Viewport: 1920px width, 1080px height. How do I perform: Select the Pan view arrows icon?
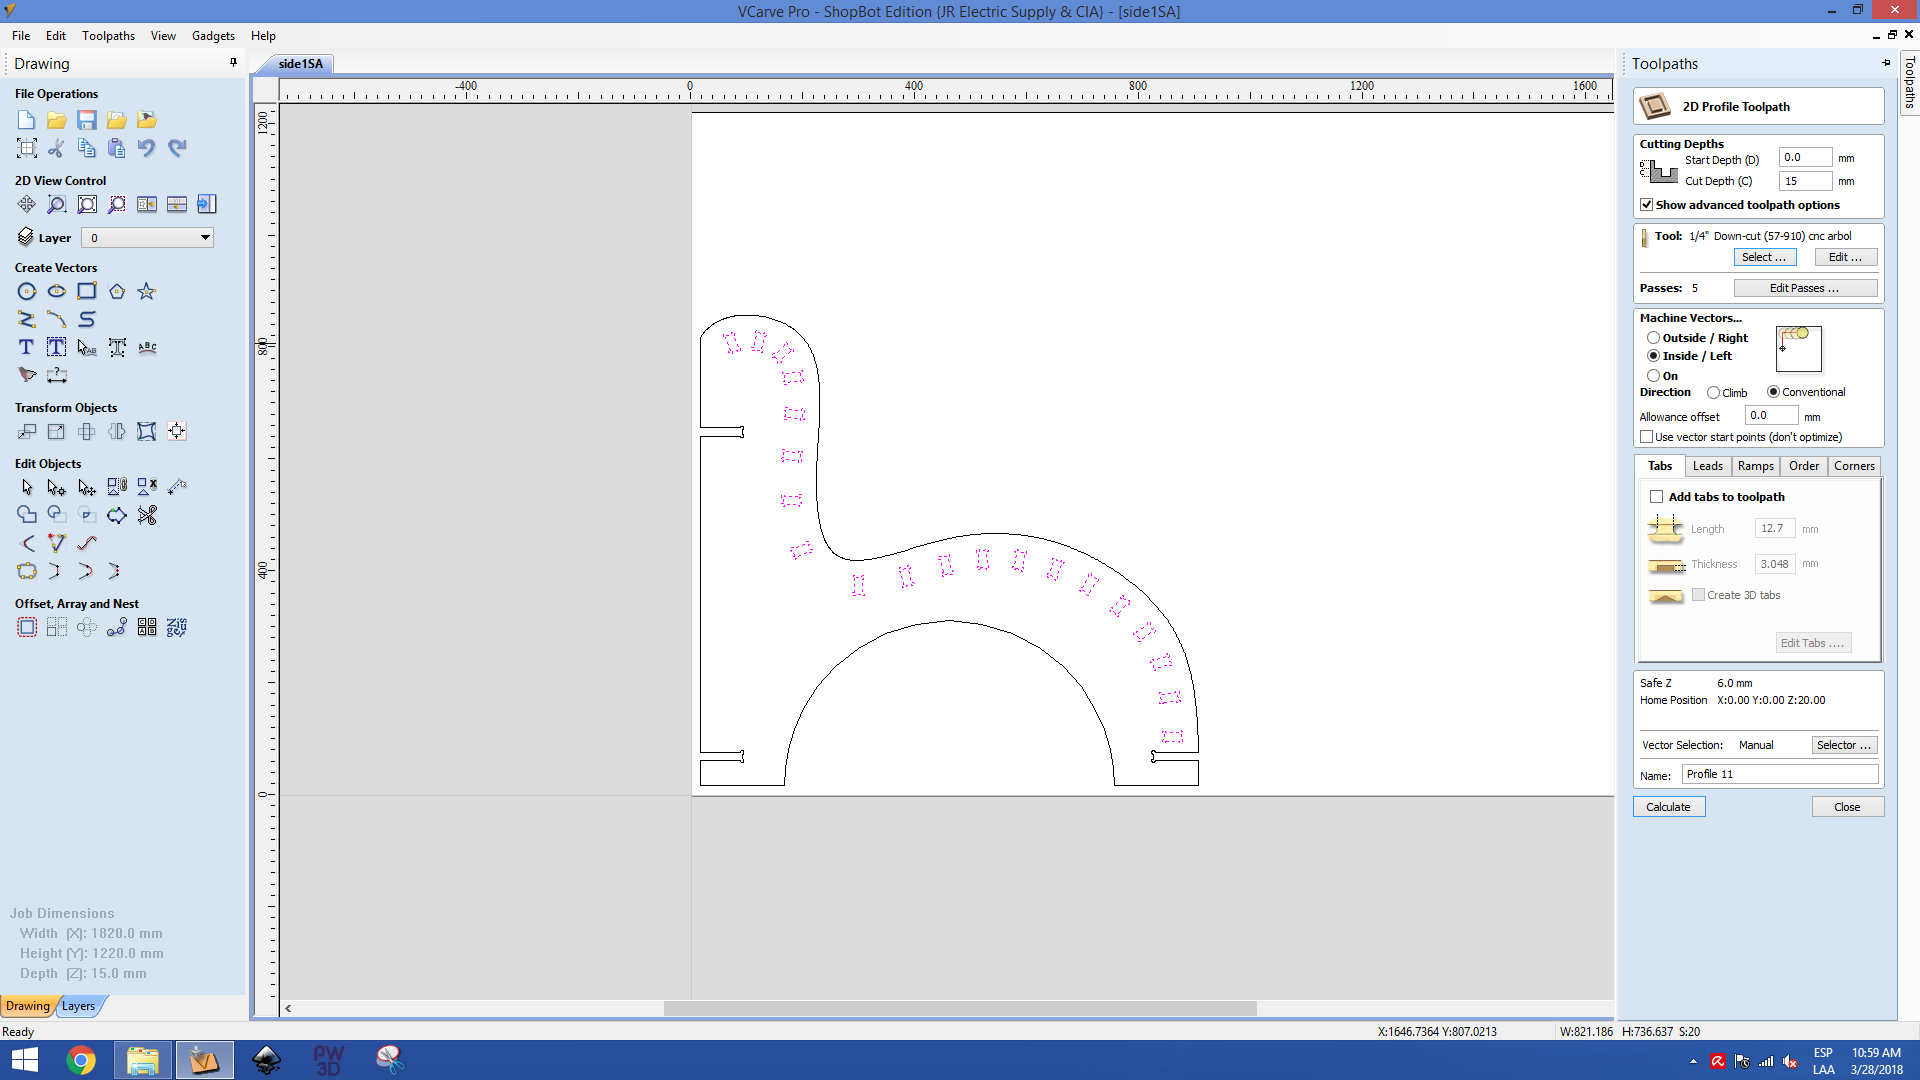27,204
